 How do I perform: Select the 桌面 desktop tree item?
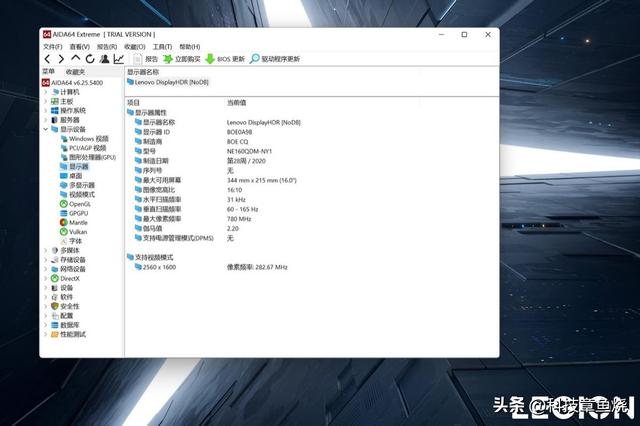71,176
